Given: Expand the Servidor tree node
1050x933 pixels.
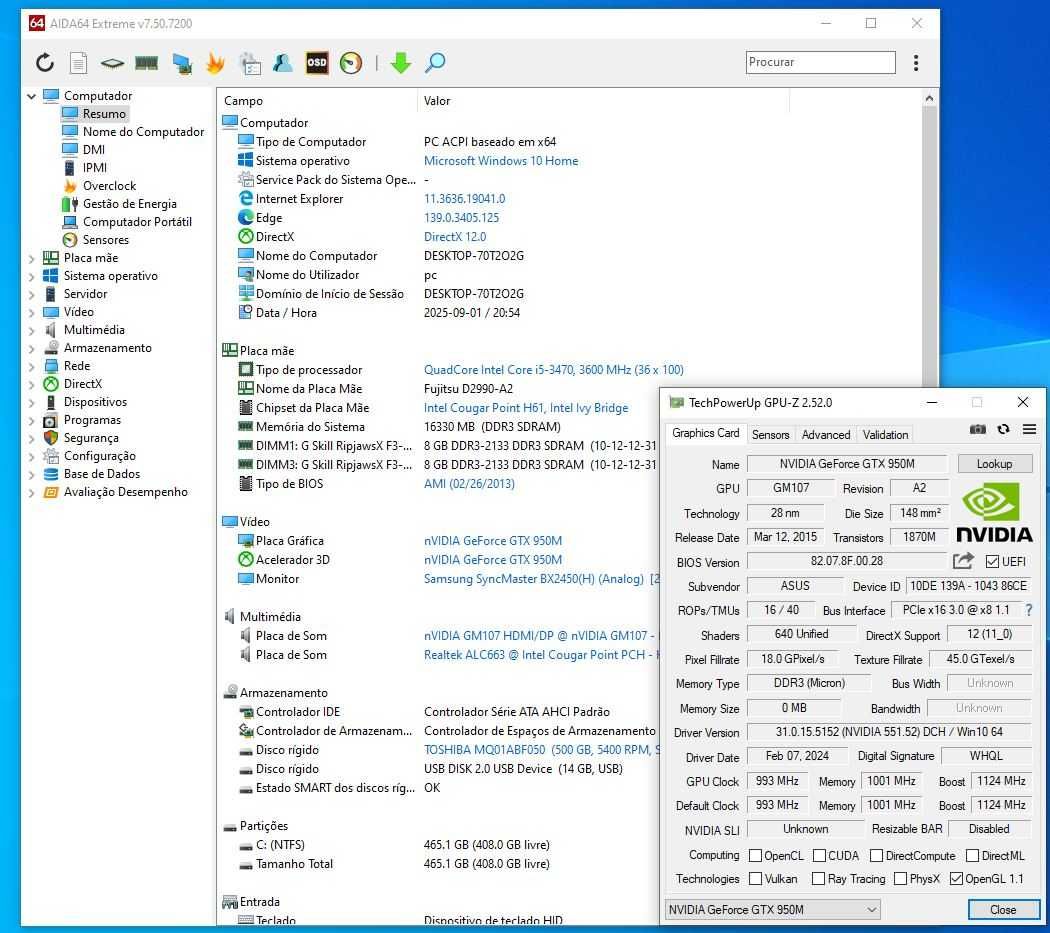Looking at the screenshot, I should 31,294.
